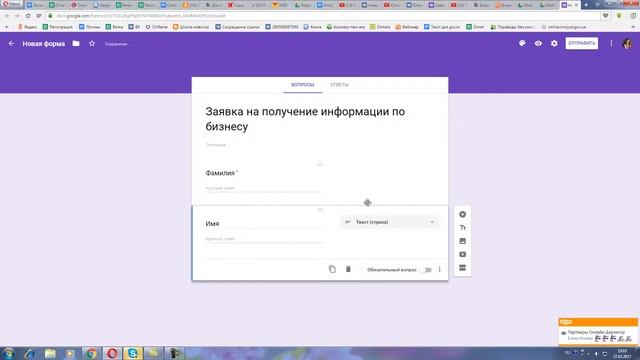640x360 pixels.
Task: Duplicate the Имя question
Action: [x=332, y=269]
